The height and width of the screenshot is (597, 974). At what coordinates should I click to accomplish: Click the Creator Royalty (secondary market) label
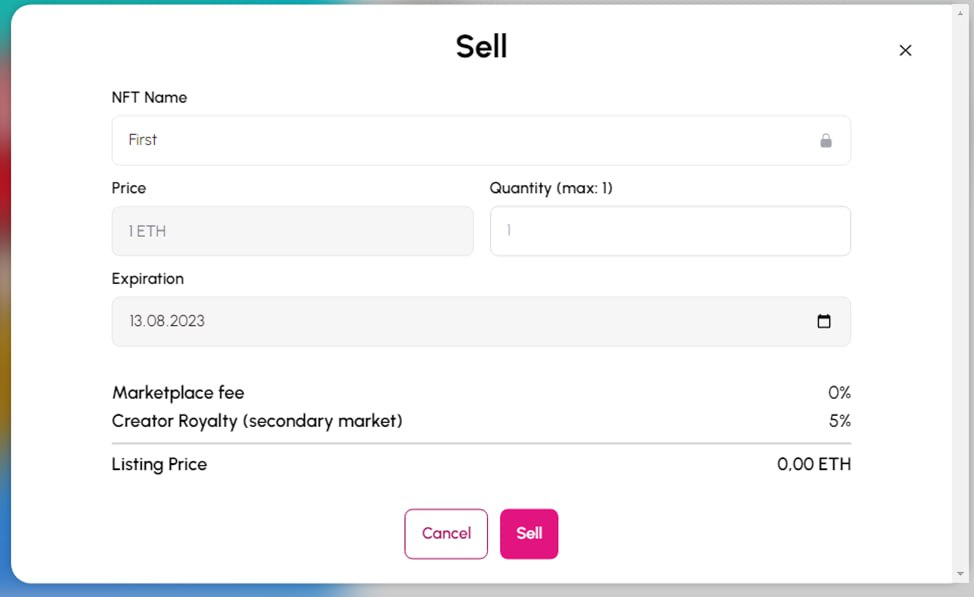pyautogui.click(x=257, y=421)
